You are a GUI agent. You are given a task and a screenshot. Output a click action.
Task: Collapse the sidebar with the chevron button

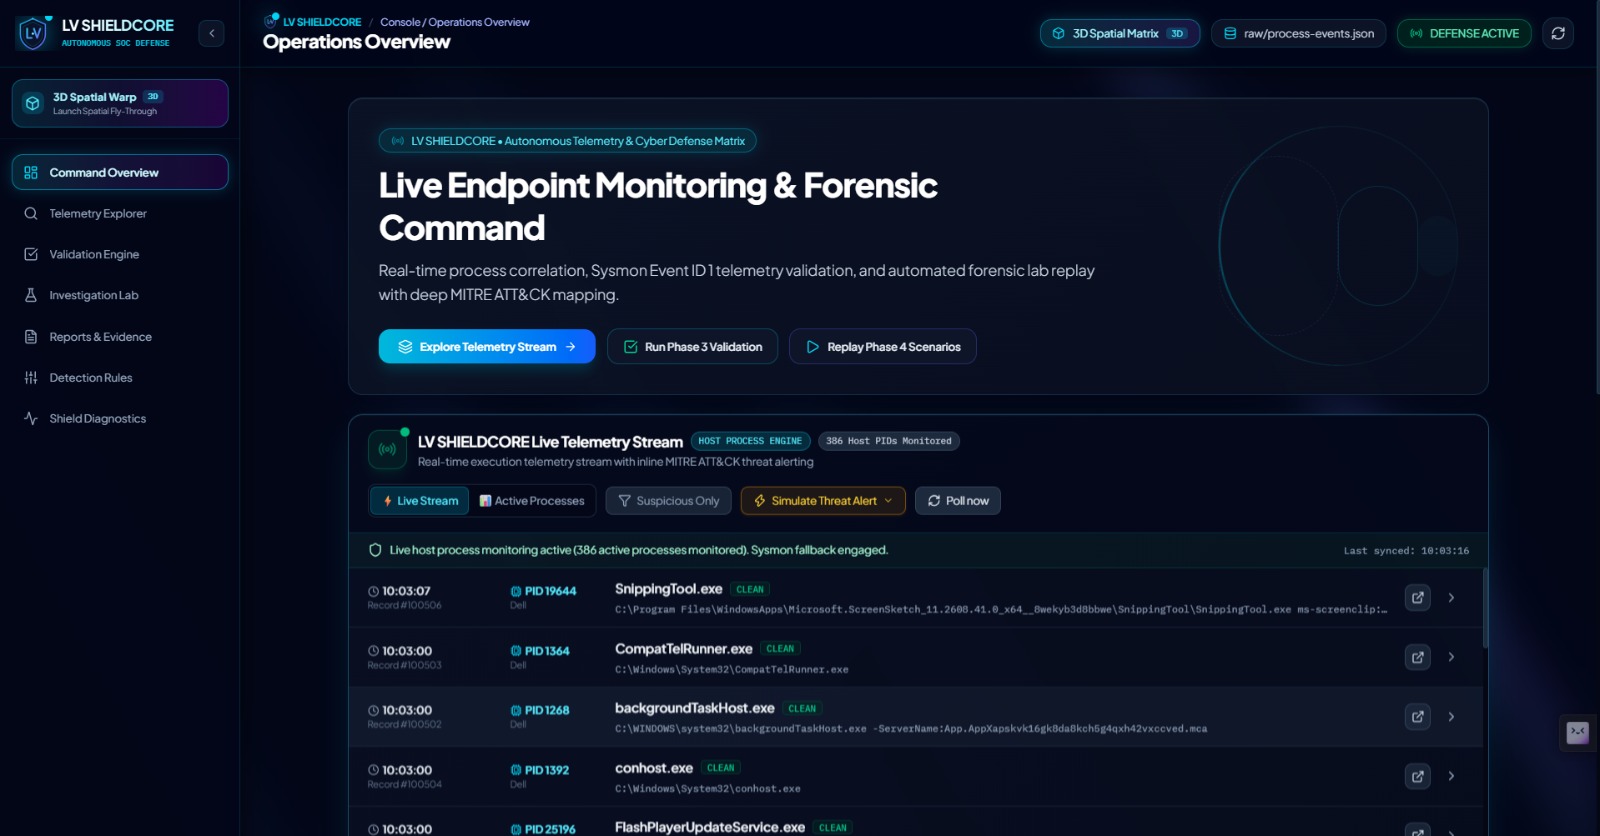[x=211, y=33]
